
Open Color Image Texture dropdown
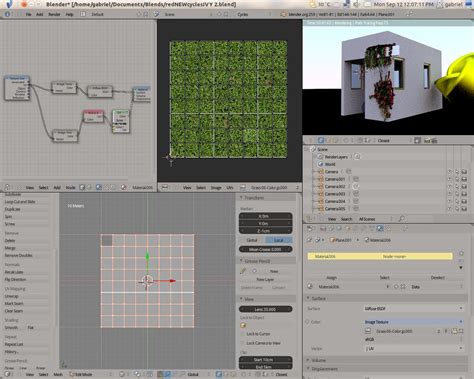[x=413, y=322]
